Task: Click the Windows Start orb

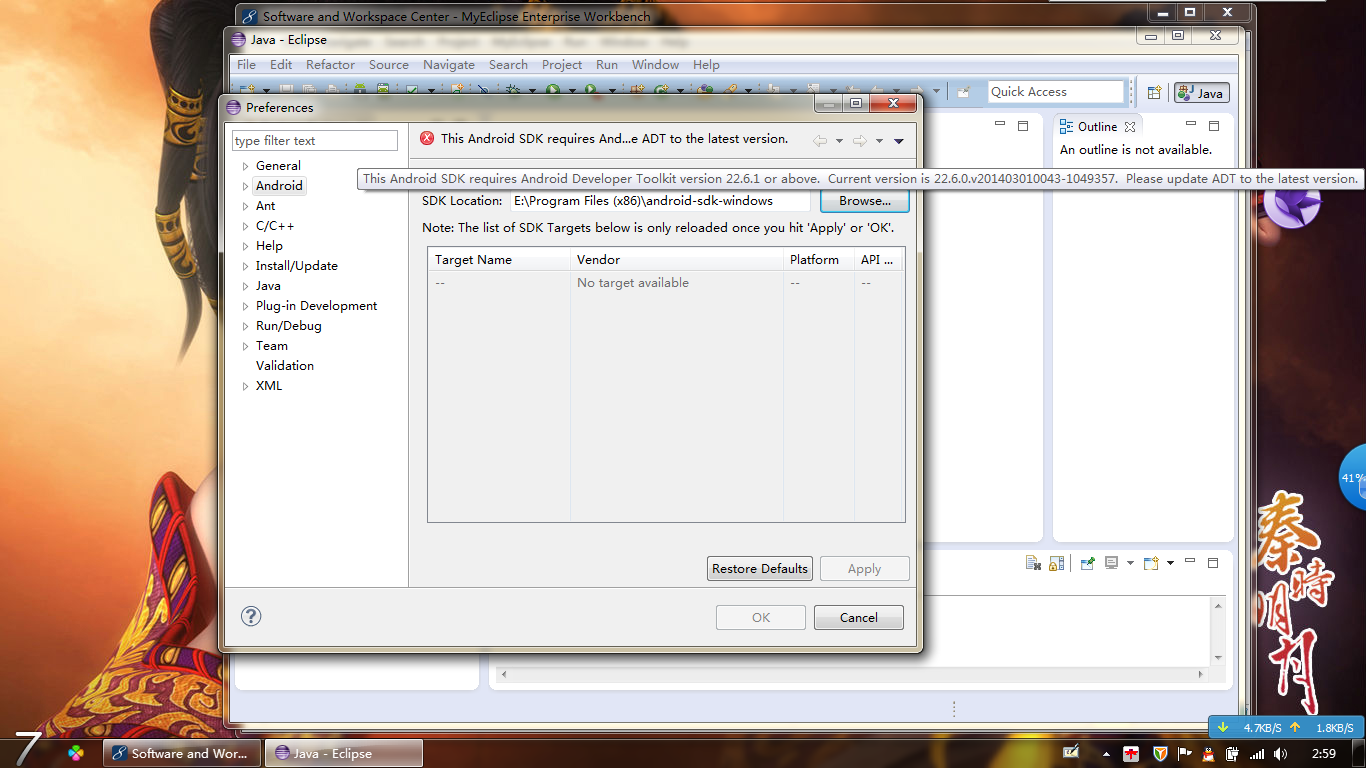Action: (x=28, y=750)
